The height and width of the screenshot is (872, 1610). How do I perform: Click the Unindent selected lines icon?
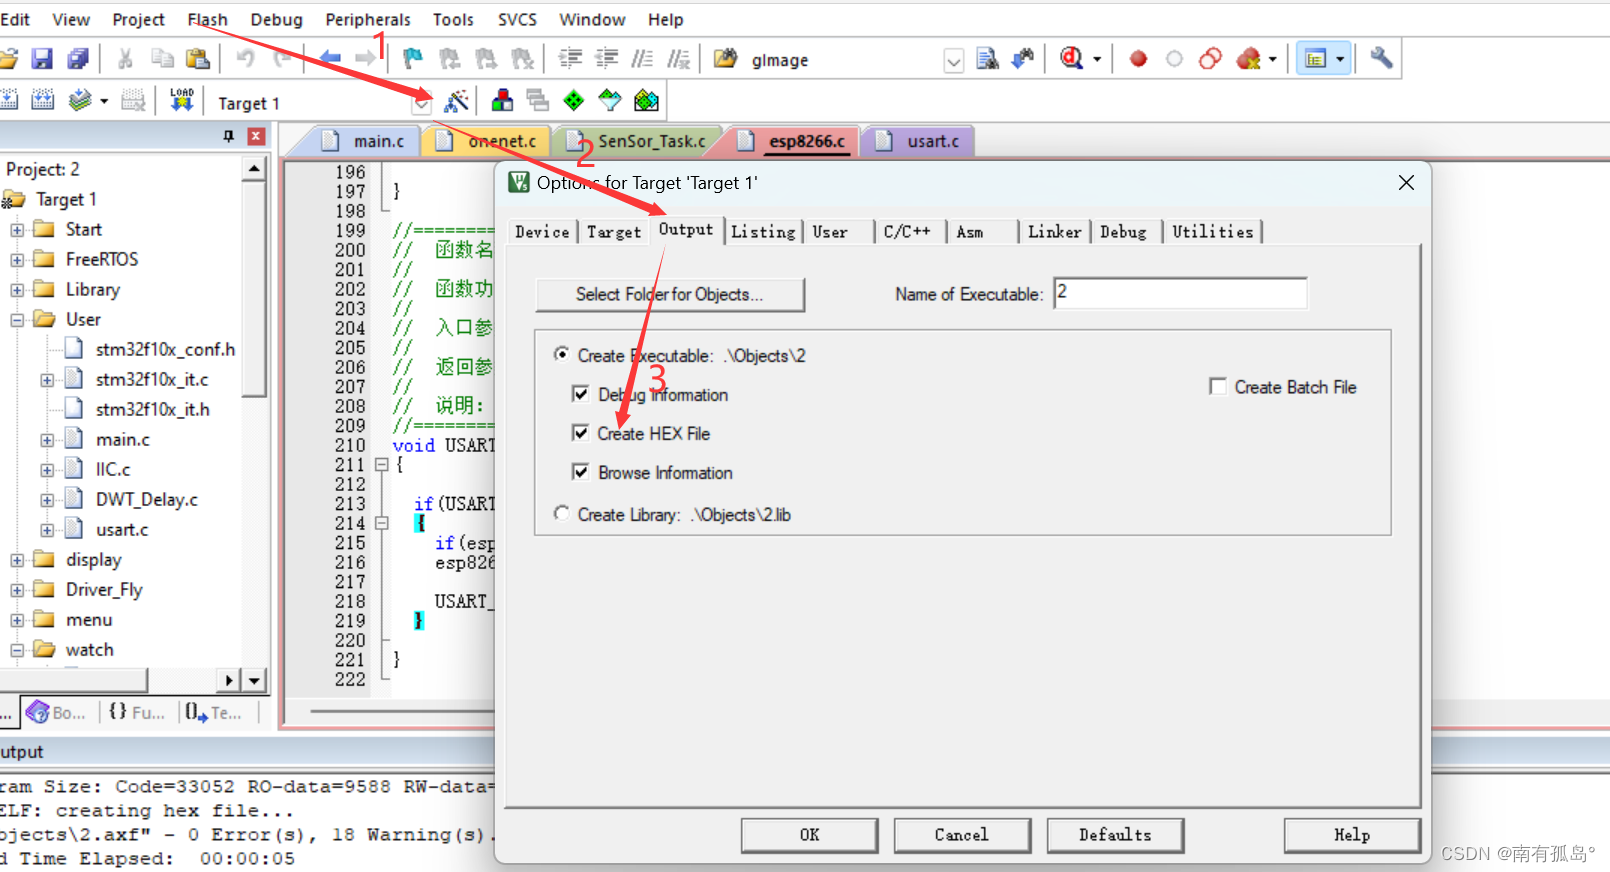tap(606, 59)
